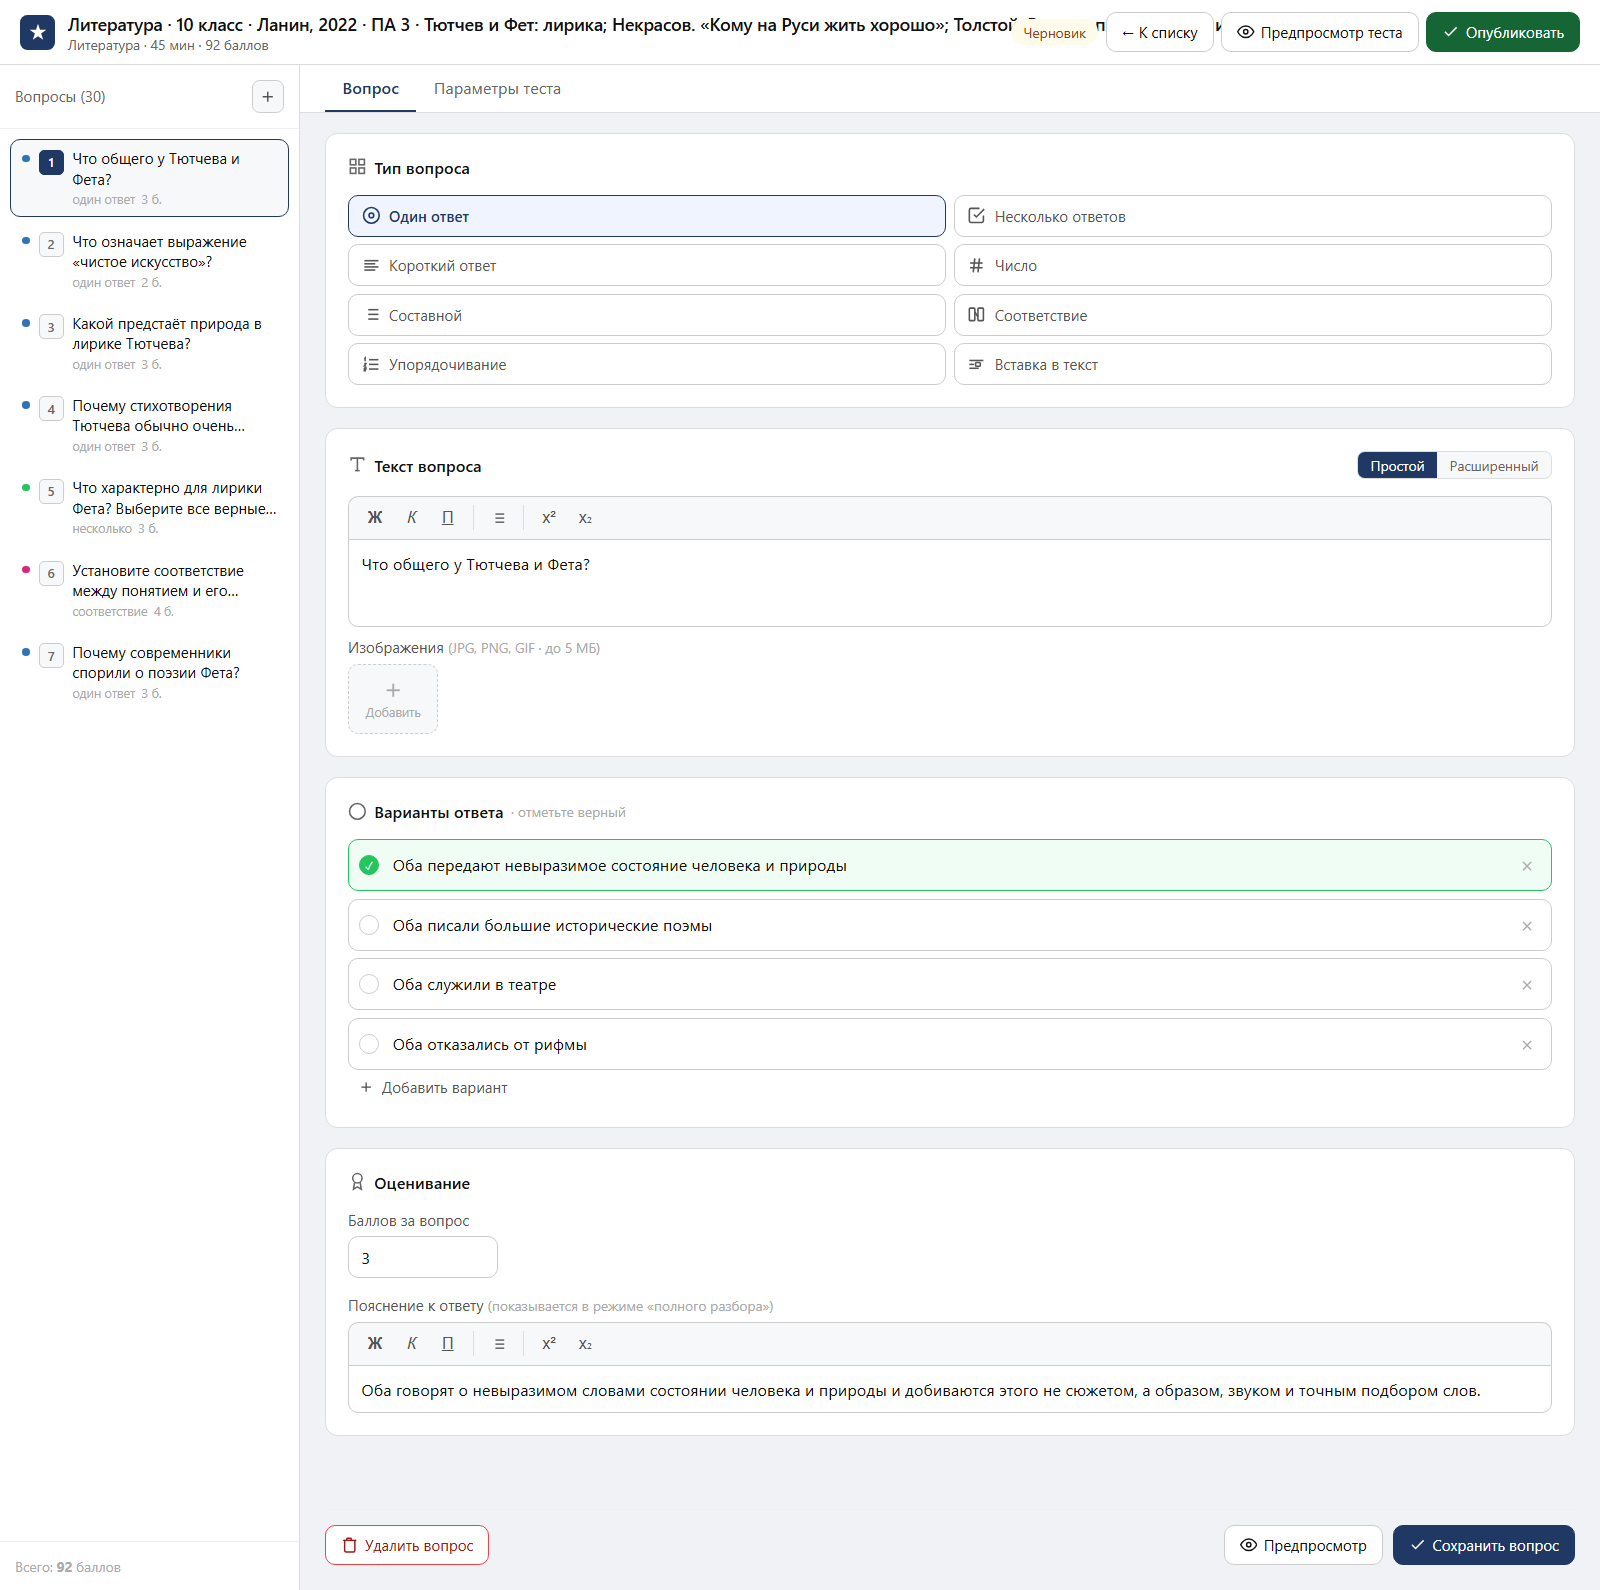Apply subscript x₂ in the explanation toolbar
The height and width of the screenshot is (1590, 1600).
(x=585, y=1344)
